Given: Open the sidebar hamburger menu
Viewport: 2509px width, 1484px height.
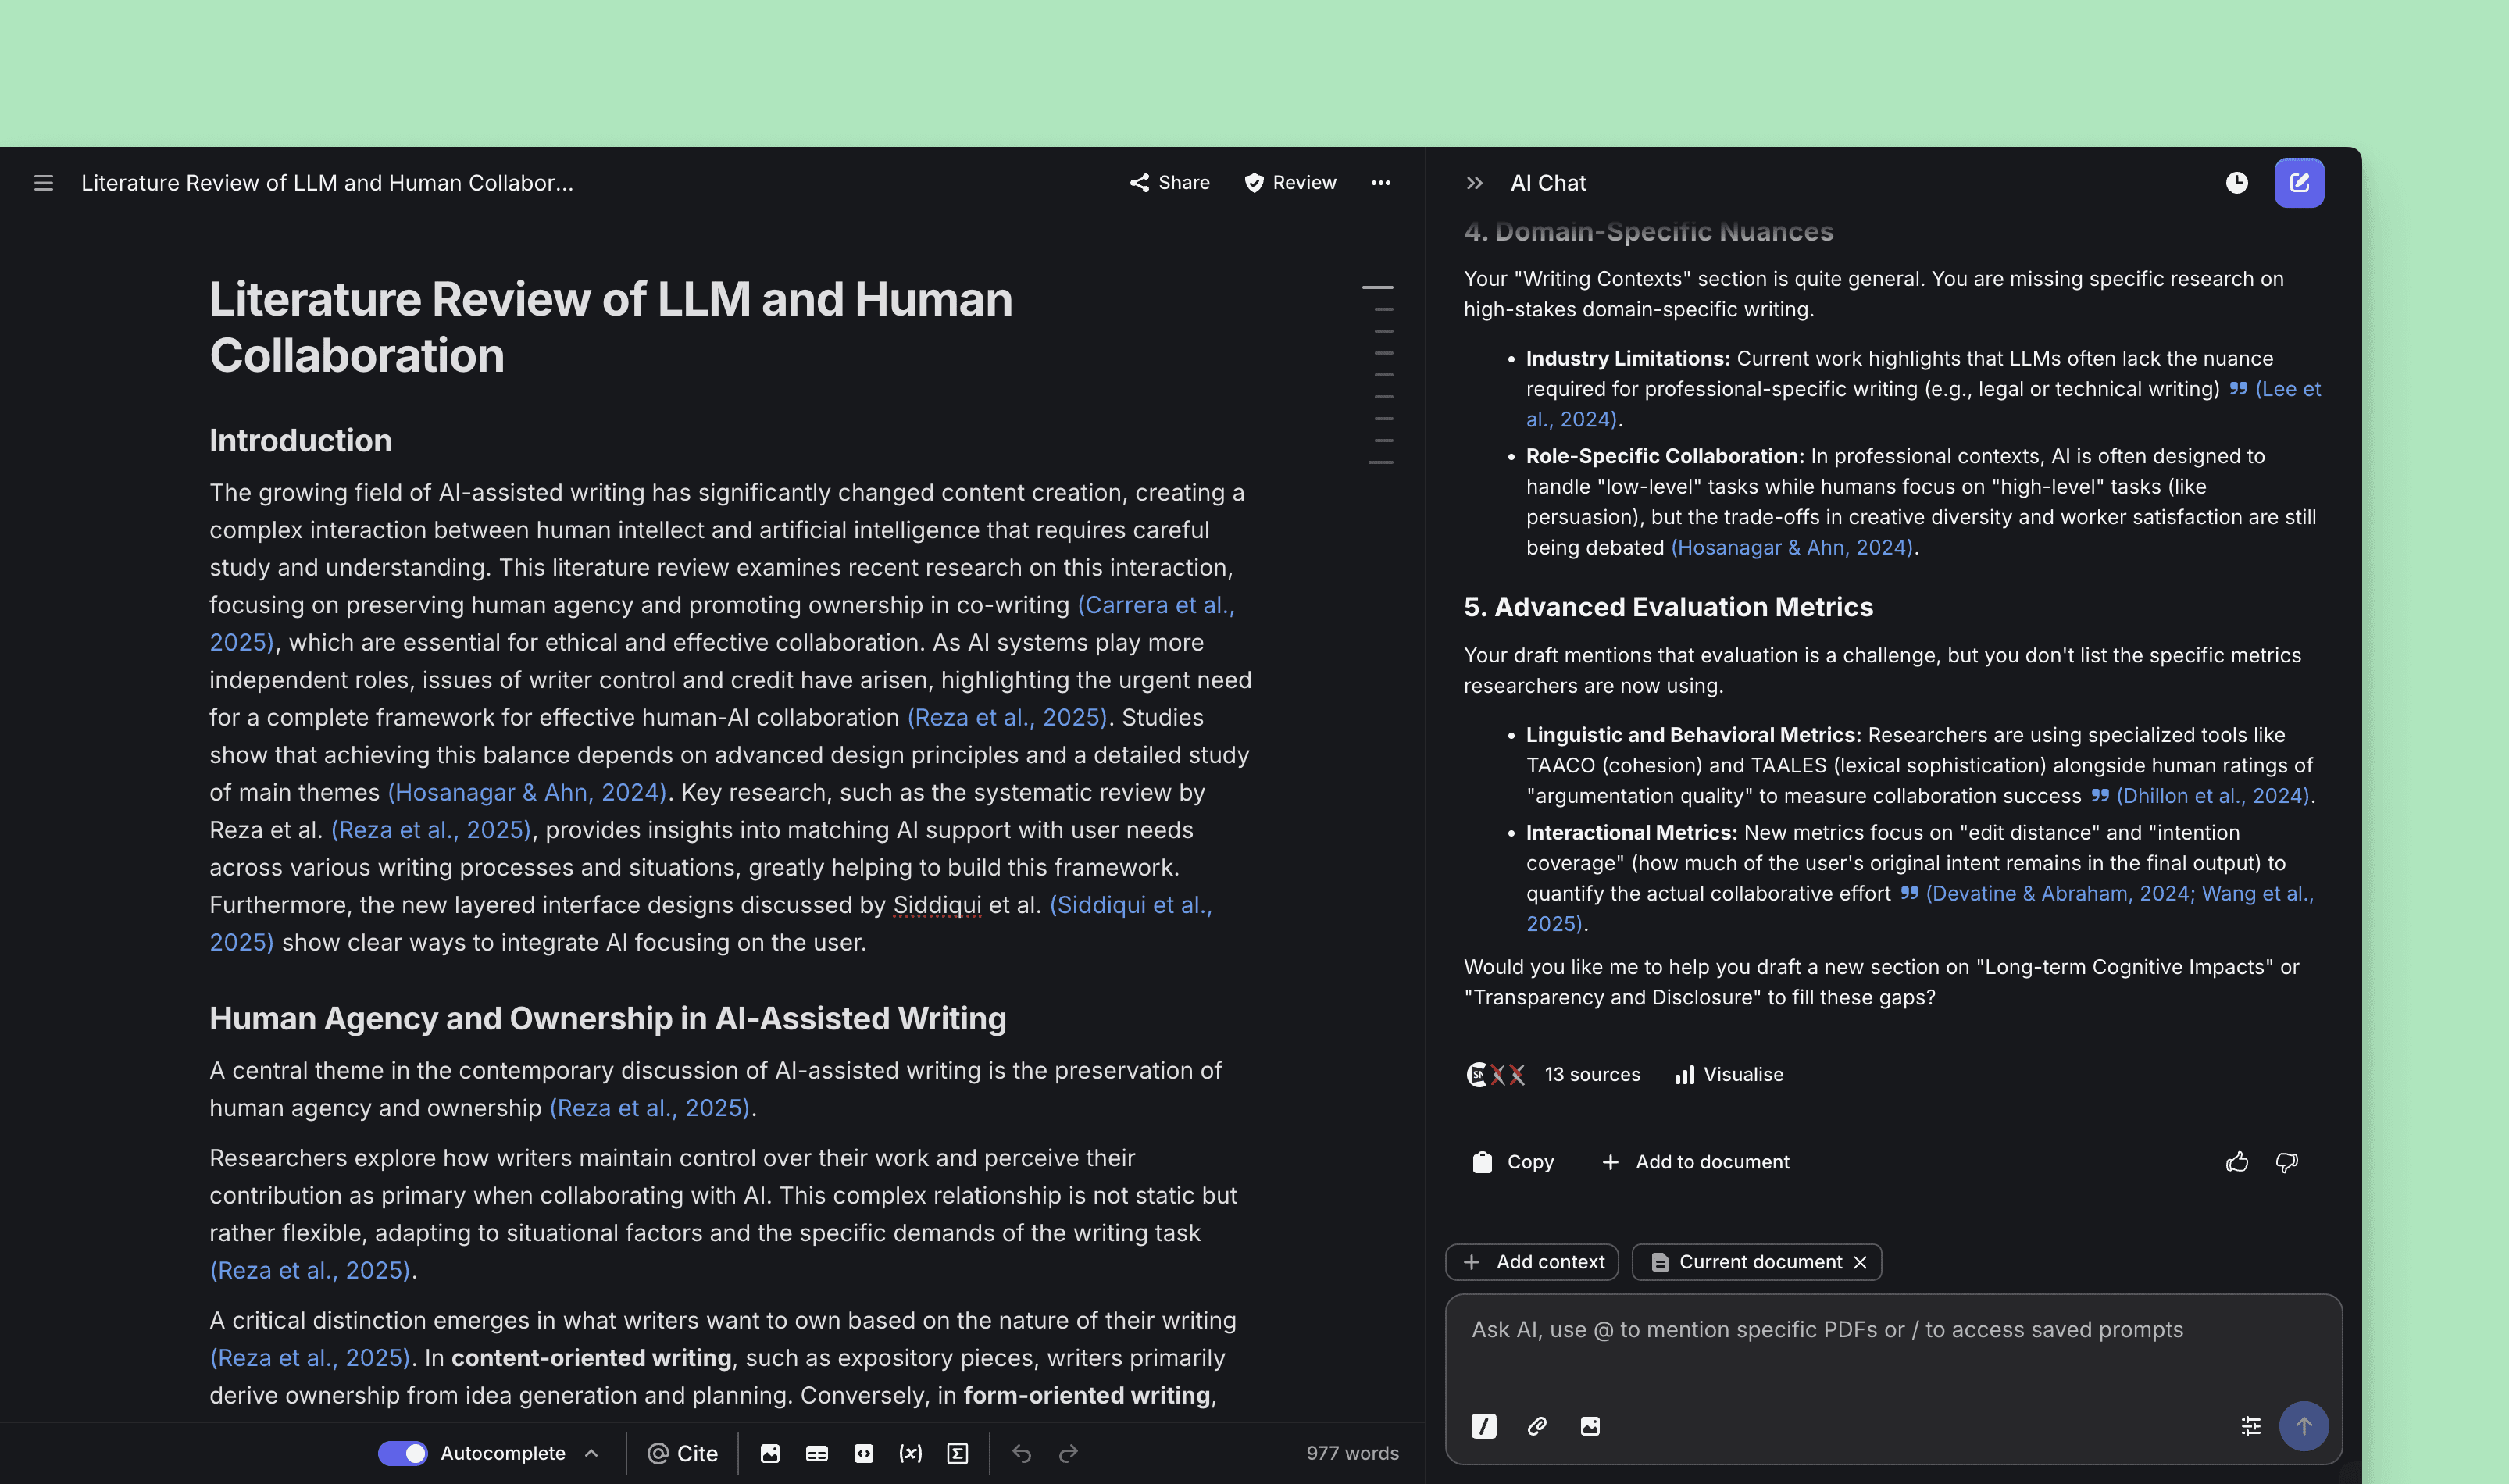Looking at the screenshot, I should [x=43, y=183].
